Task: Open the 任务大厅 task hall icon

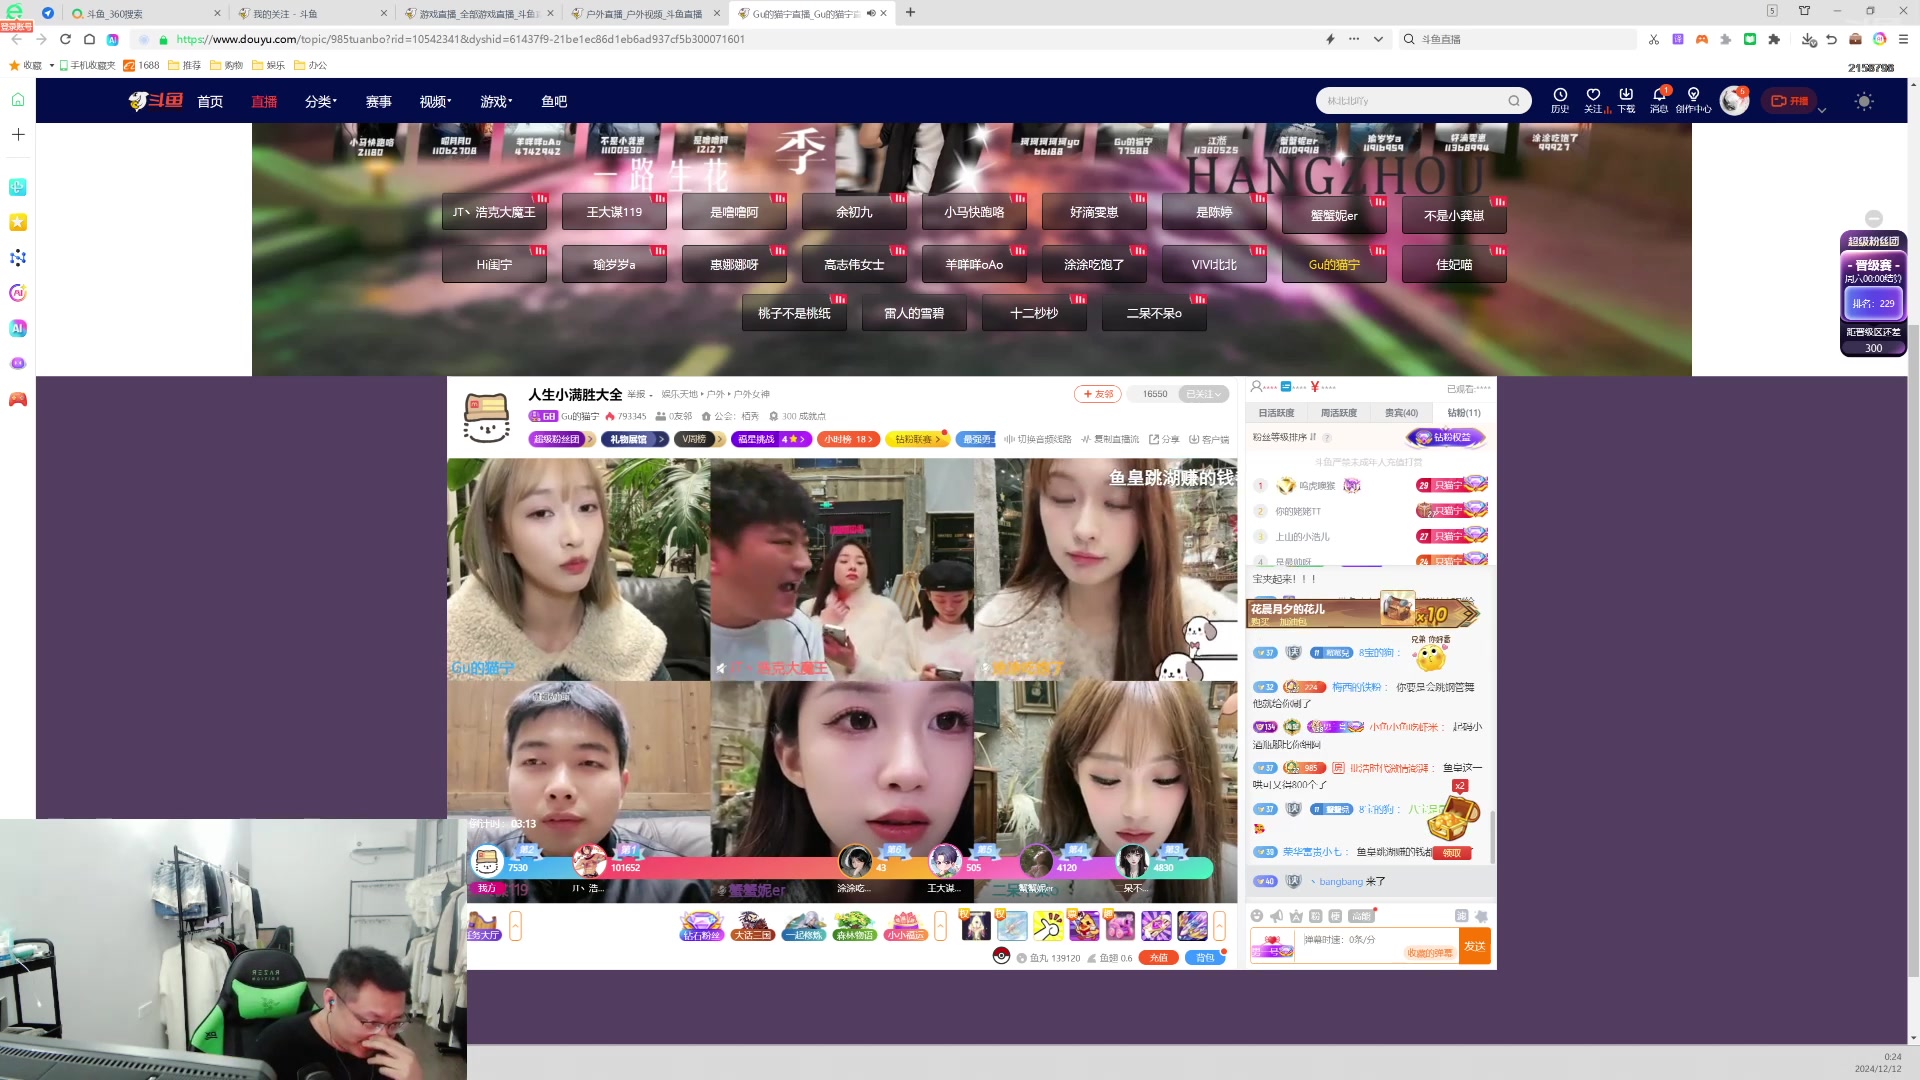Action: (483, 926)
